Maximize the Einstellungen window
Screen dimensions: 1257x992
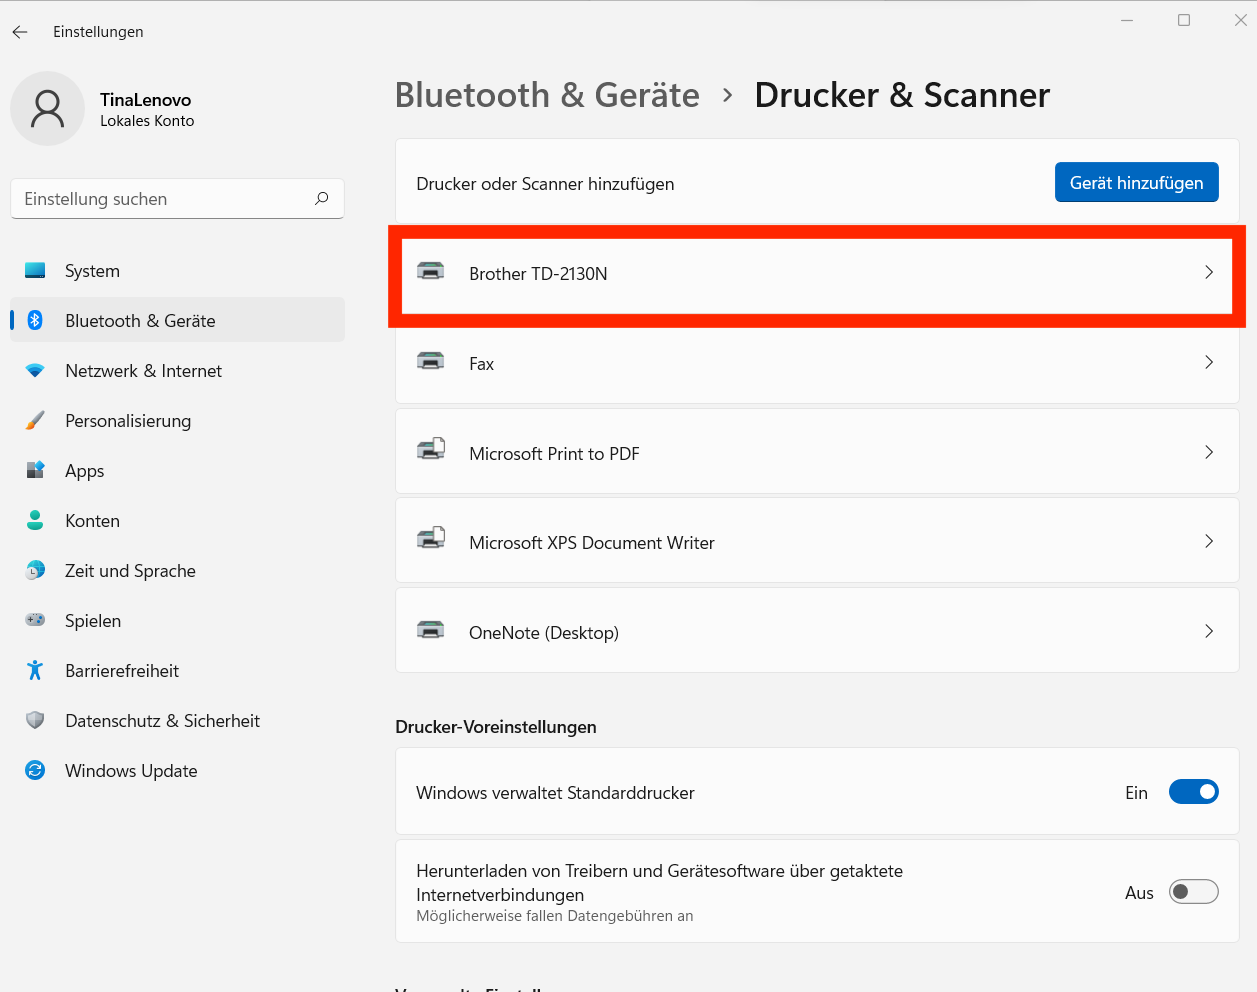point(1184,20)
